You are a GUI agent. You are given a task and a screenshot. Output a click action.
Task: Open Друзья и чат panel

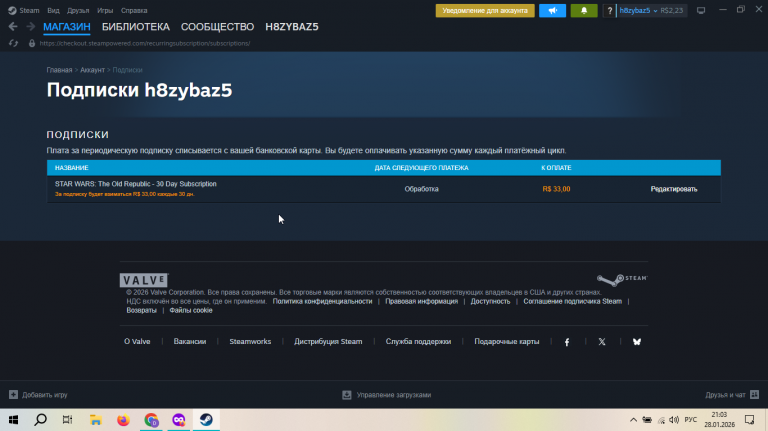pos(732,395)
